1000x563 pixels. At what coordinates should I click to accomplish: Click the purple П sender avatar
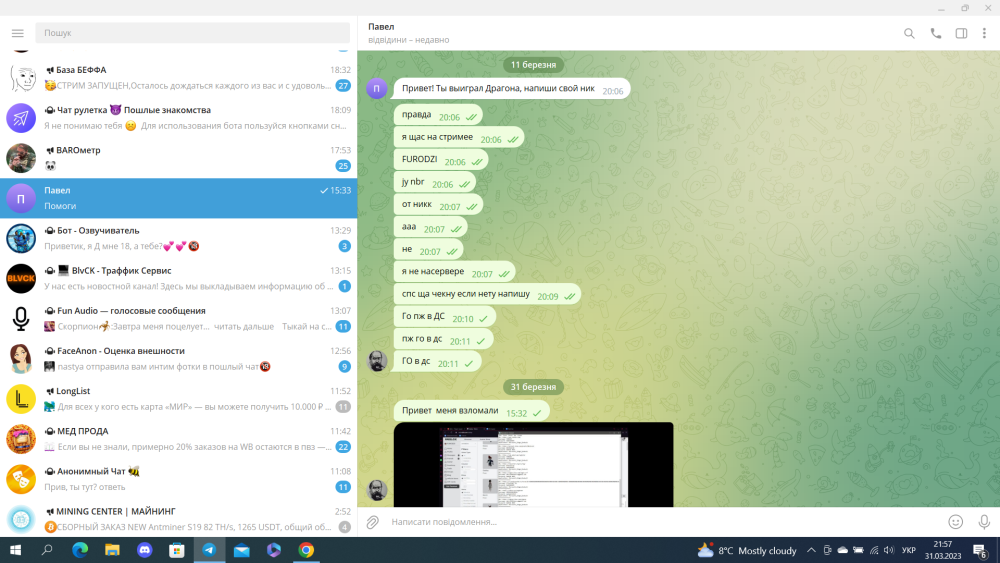pos(377,88)
